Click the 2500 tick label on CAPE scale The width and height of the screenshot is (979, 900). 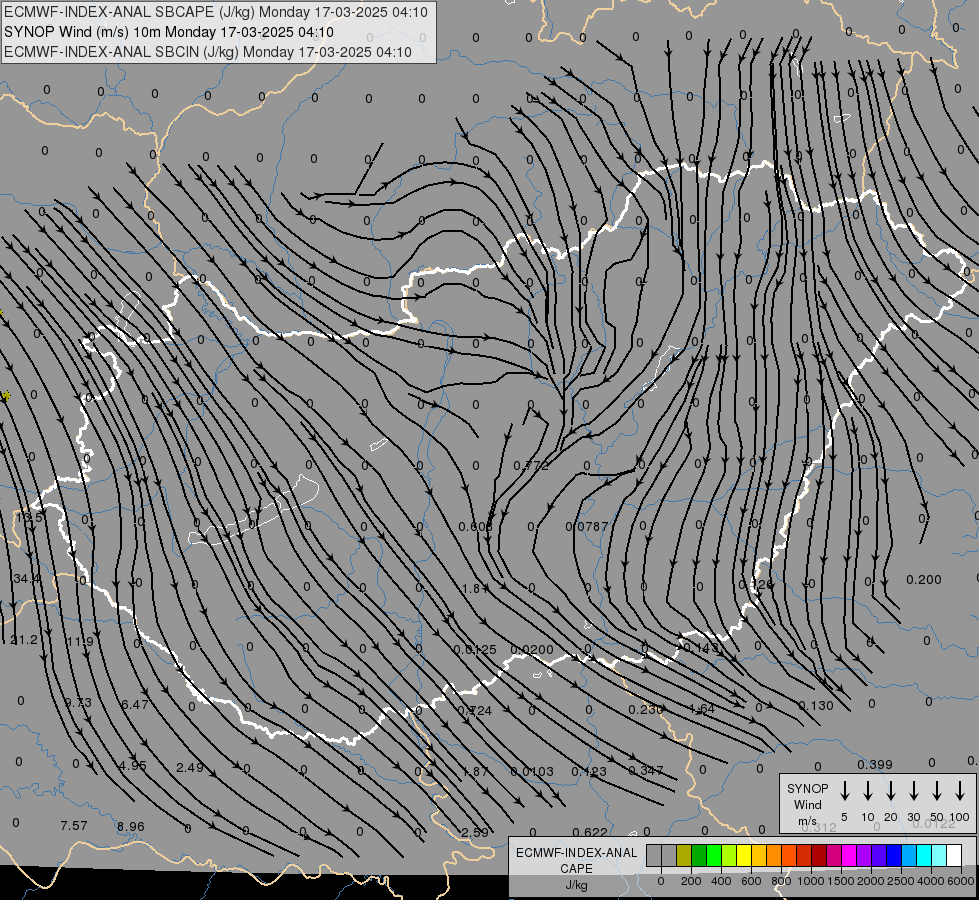click(901, 881)
